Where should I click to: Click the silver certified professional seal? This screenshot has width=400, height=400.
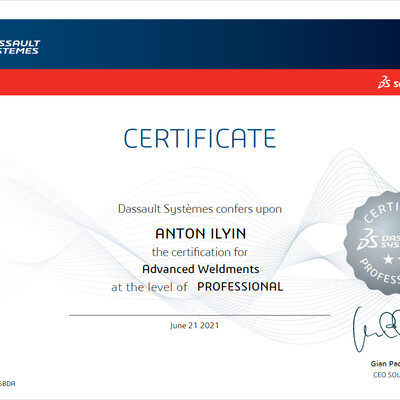pyautogui.click(x=373, y=243)
